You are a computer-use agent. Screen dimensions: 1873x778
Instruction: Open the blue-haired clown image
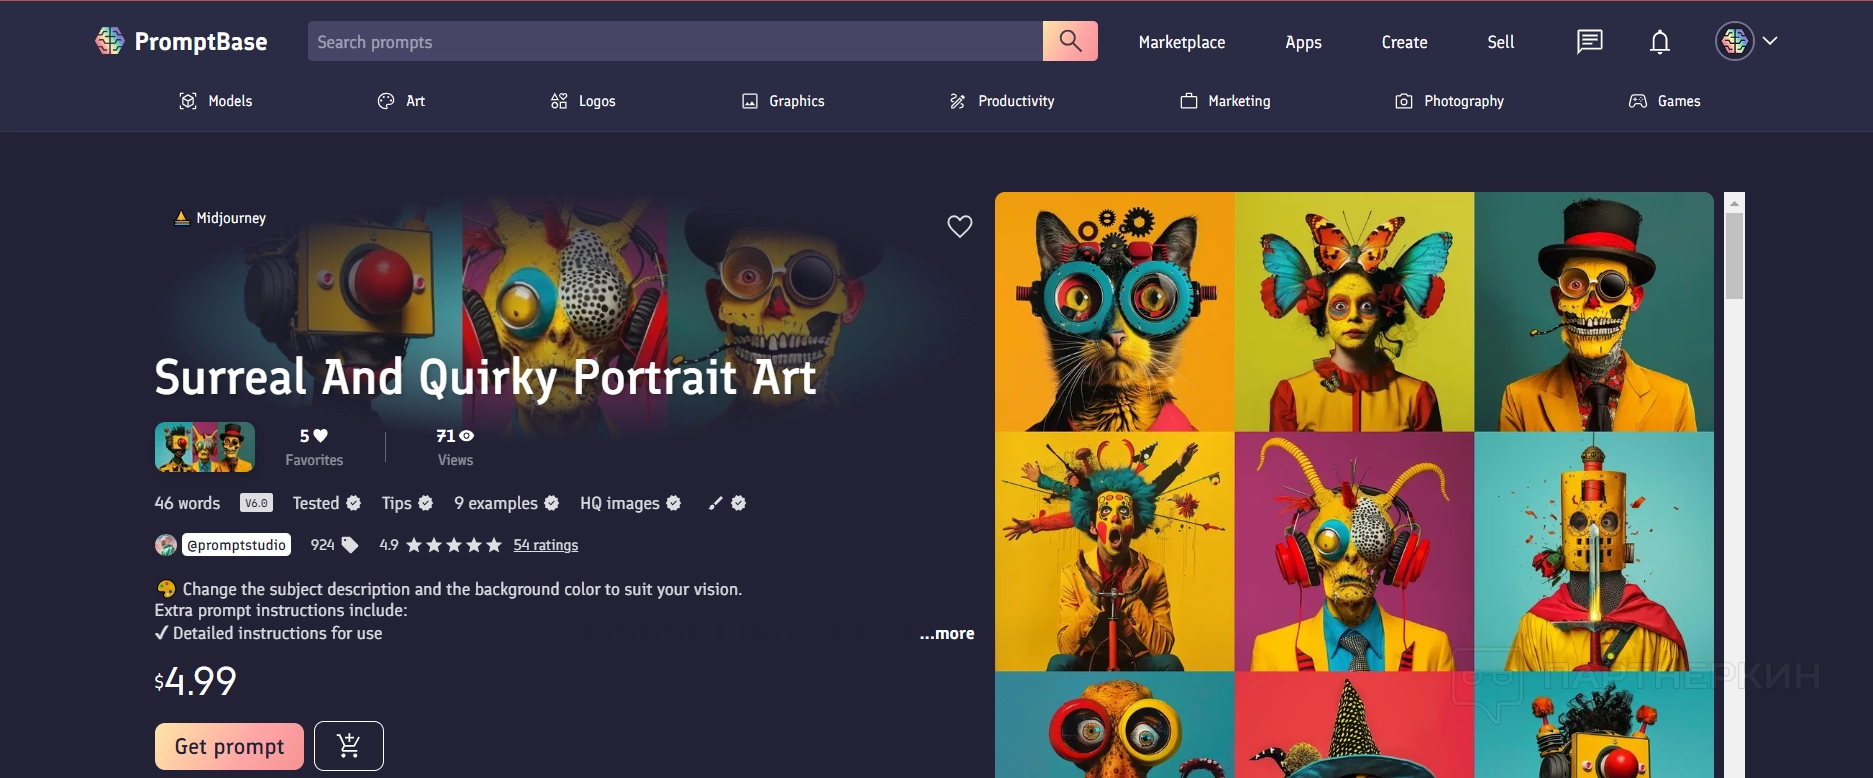(1115, 551)
